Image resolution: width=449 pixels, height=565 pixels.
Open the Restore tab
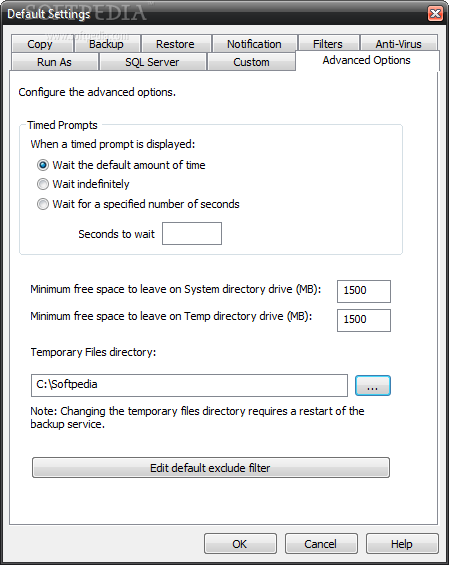(175, 44)
